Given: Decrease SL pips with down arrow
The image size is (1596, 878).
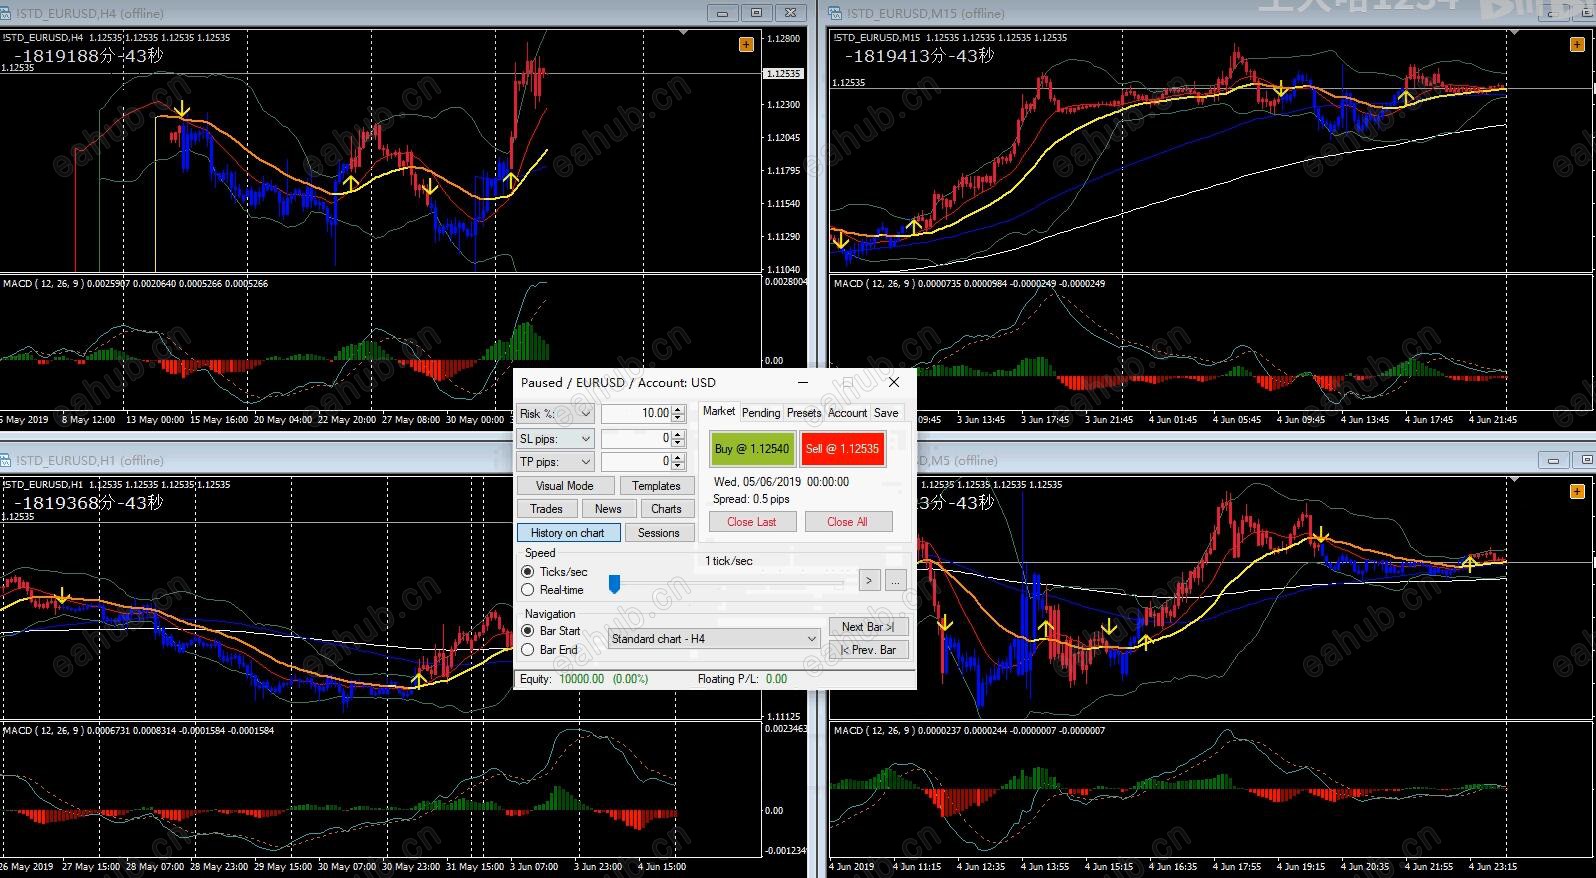Looking at the screenshot, I should [679, 442].
